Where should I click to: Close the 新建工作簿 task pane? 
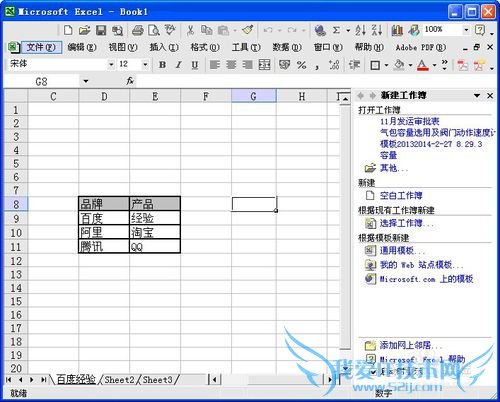490,96
